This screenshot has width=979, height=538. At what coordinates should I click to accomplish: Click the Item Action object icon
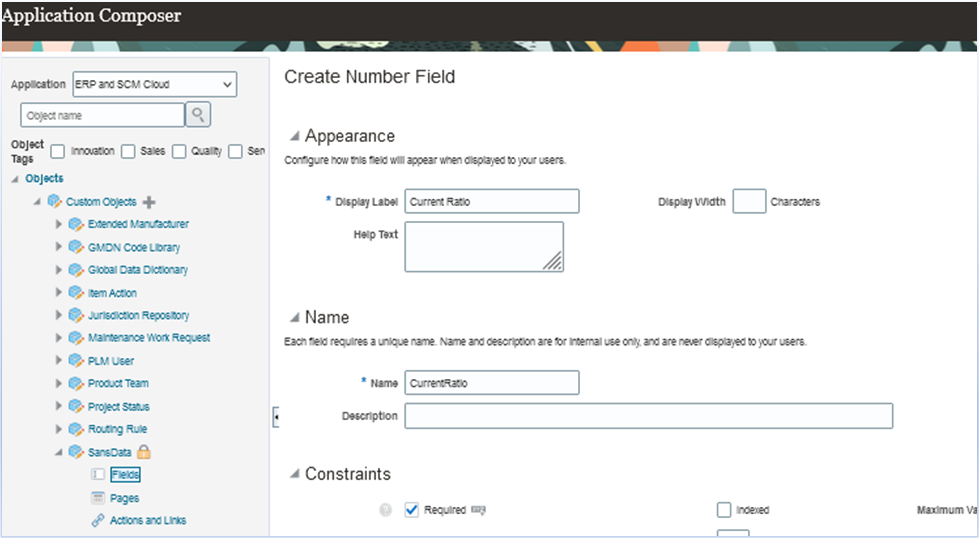76,293
